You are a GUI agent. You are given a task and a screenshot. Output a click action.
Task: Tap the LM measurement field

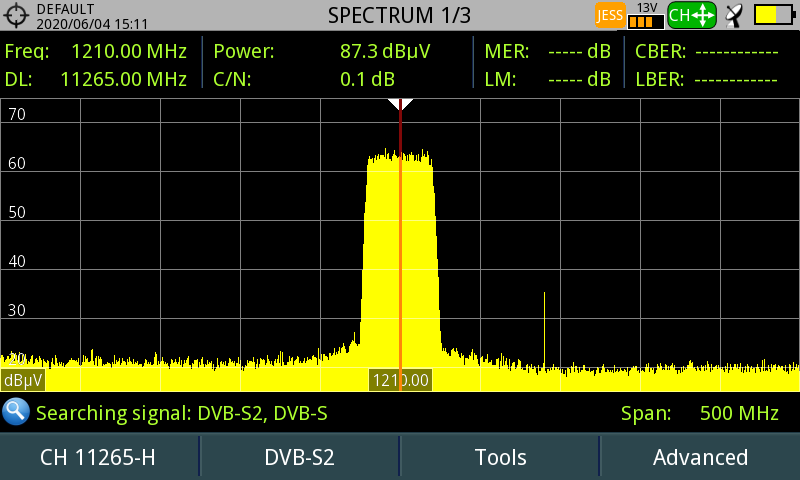(547, 80)
